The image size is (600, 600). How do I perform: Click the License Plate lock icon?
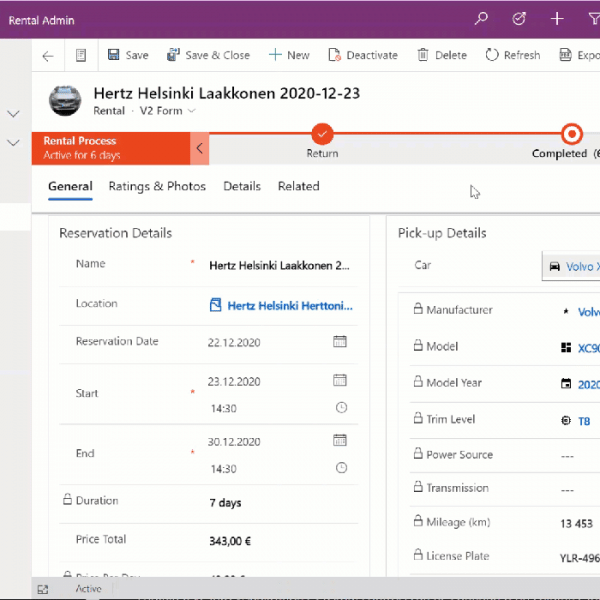418,554
